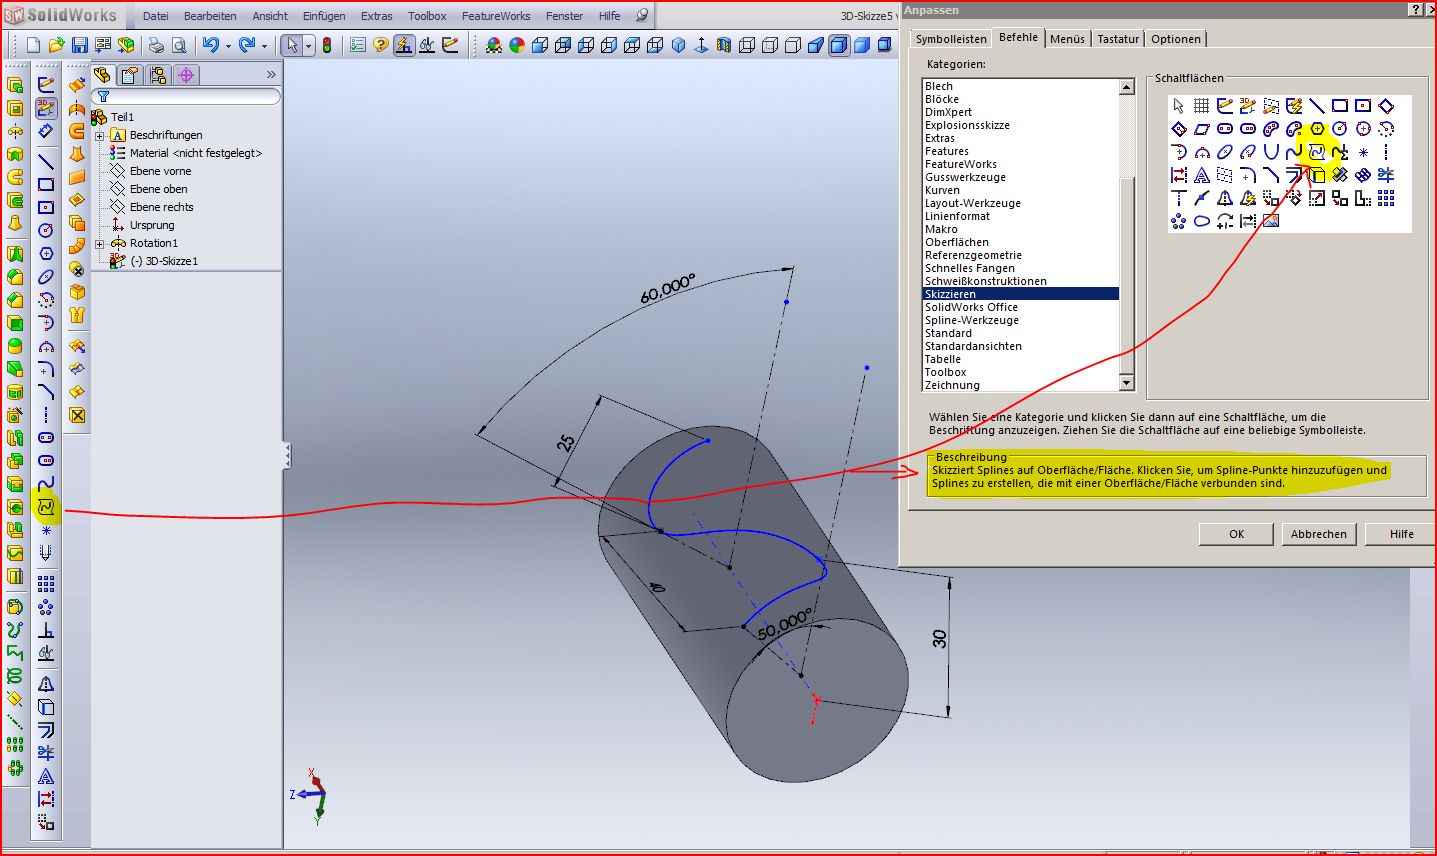Switch to the Optionen tab

[x=1176, y=39]
